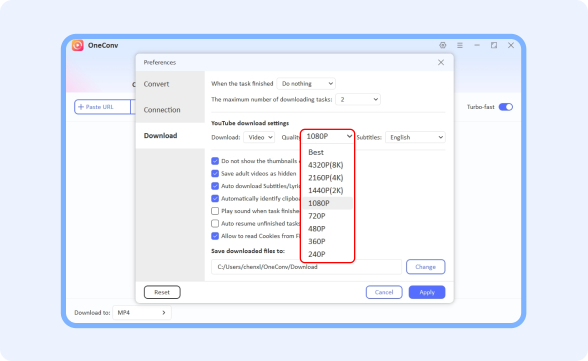Close the OneConv window
Viewport: 588px width, 361px height.
[x=511, y=45]
